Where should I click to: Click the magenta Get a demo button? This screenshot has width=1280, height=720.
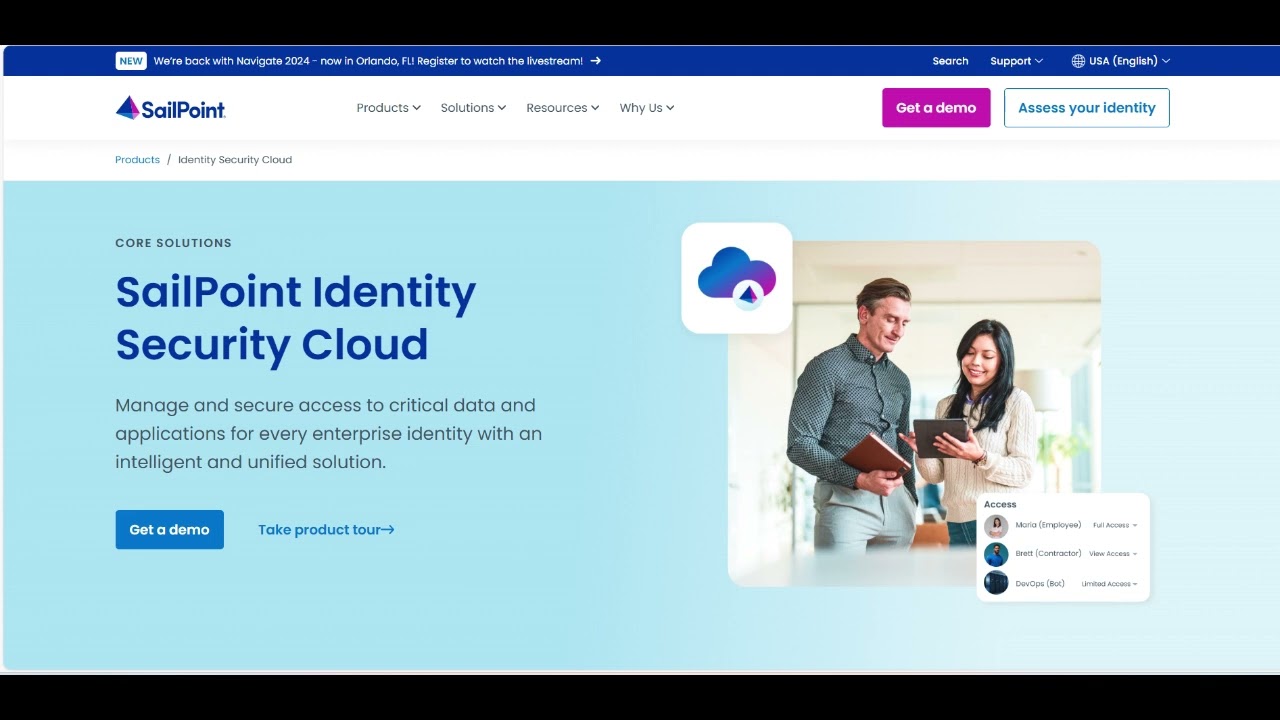pyautogui.click(x=936, y=108)
